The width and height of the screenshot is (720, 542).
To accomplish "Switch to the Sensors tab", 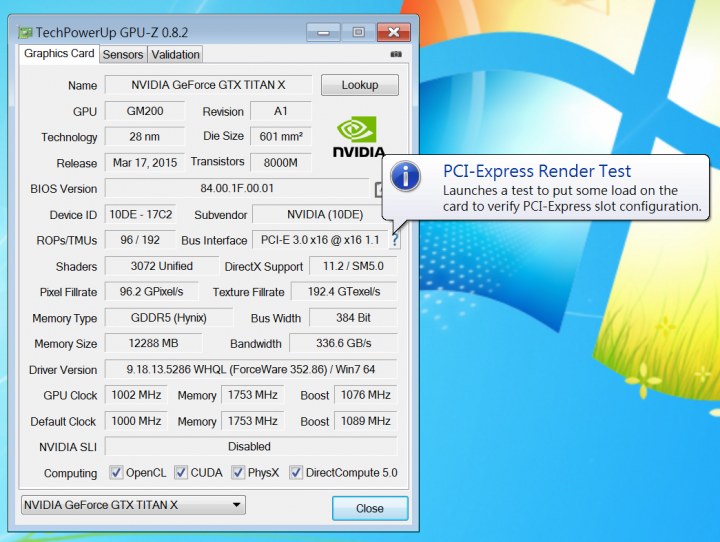I will tap(123, 55).
